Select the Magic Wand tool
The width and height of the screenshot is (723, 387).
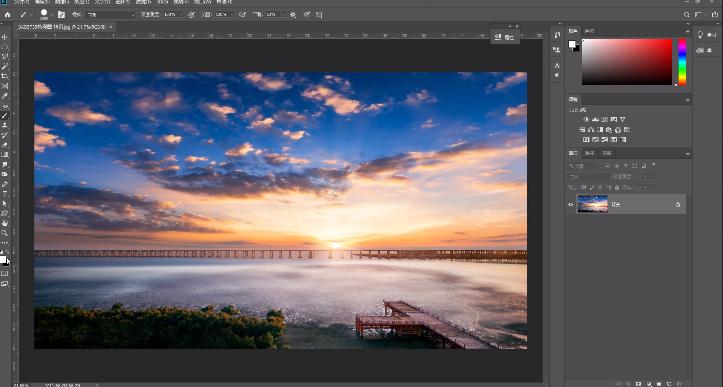(x=5, y=66)
